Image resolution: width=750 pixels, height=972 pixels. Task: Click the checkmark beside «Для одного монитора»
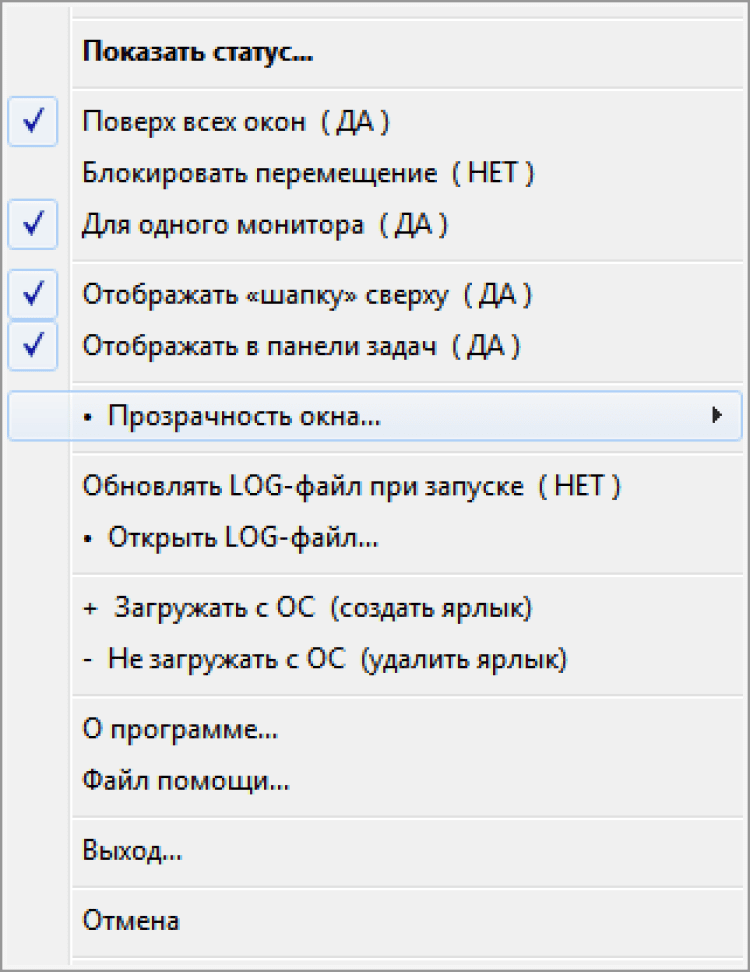[33, 226]
